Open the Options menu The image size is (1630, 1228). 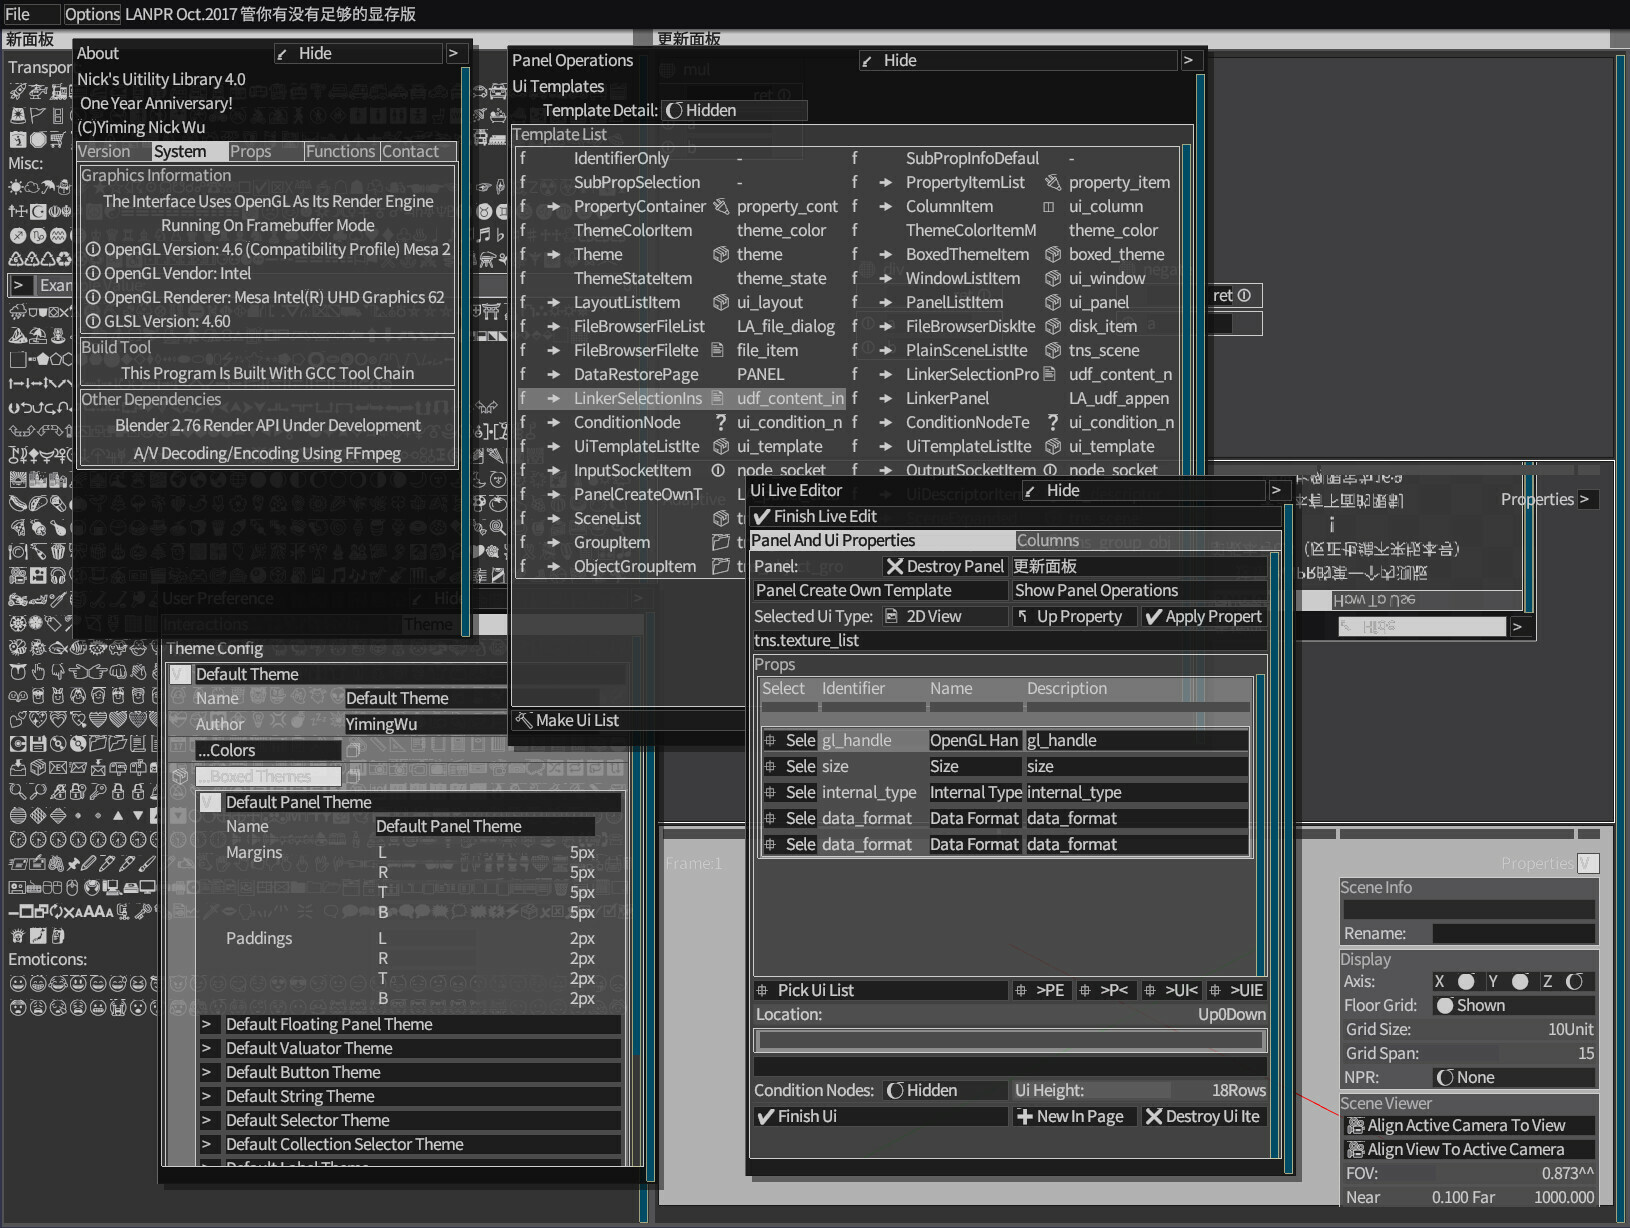(92, 14)
